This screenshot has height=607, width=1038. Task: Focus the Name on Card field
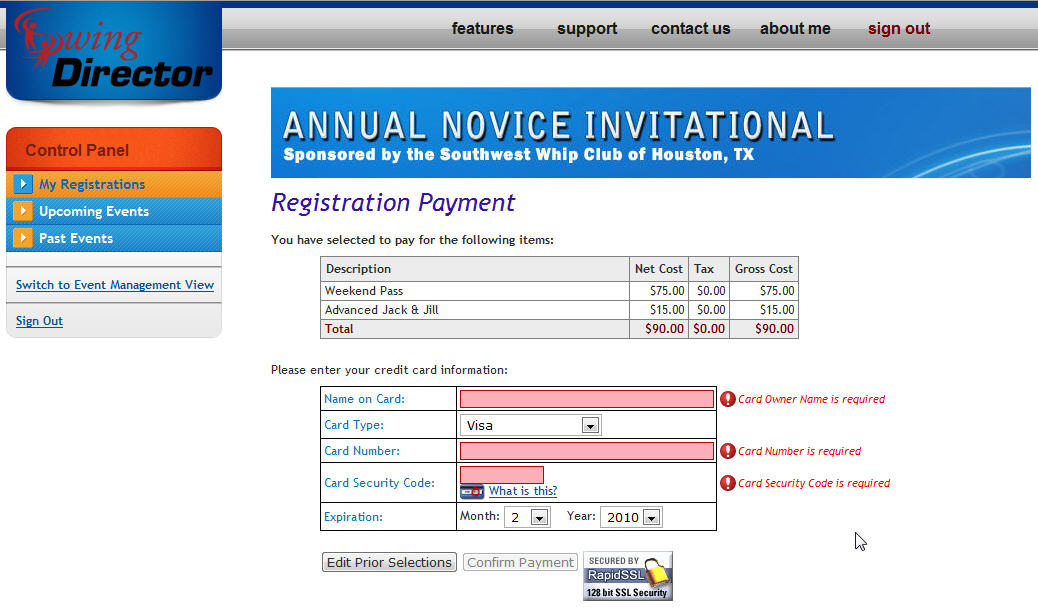point(587,398)
